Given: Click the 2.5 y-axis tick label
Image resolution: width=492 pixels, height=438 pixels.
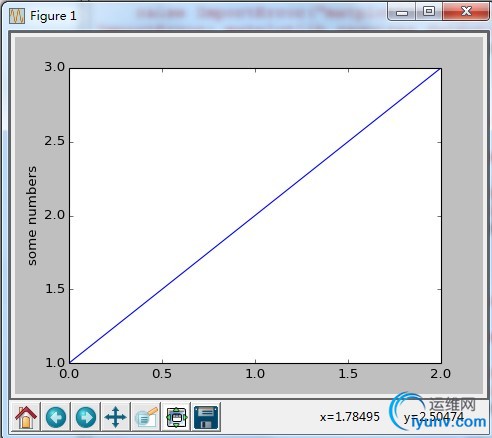Looking at the screenshot, I should click(55, 141).
